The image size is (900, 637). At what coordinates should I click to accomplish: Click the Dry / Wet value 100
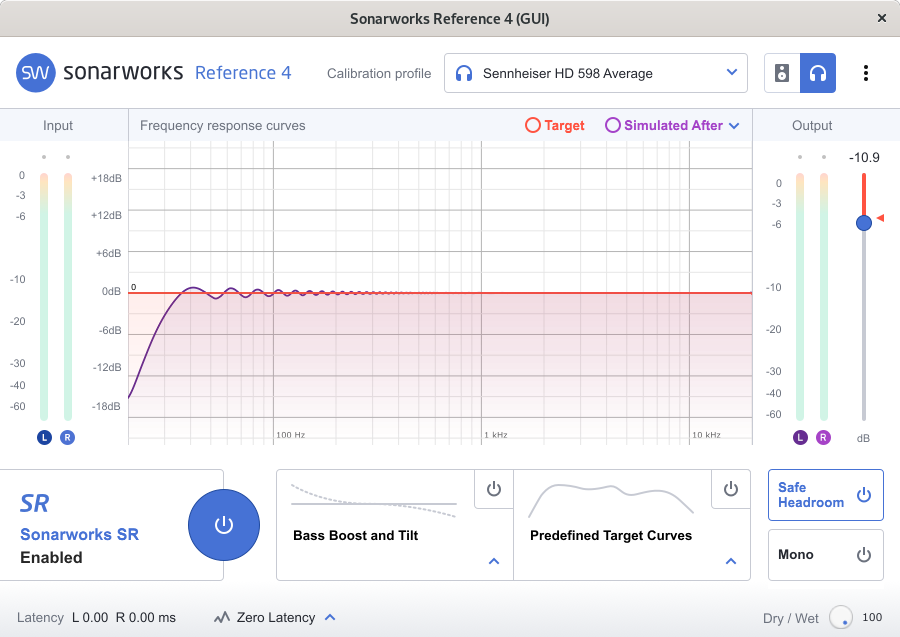(x=872, y=617)
